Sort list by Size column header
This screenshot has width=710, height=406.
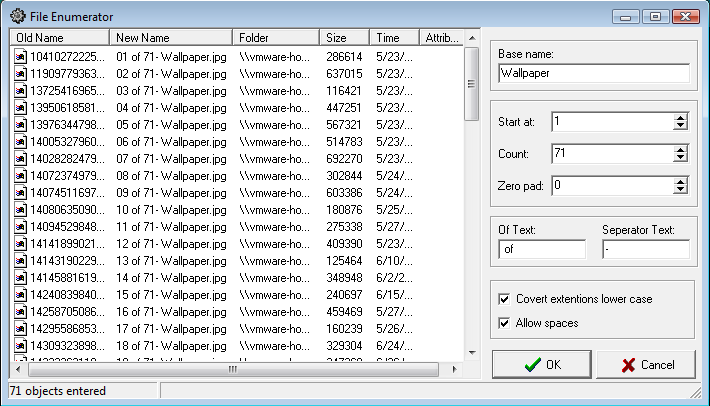point(345,38)
